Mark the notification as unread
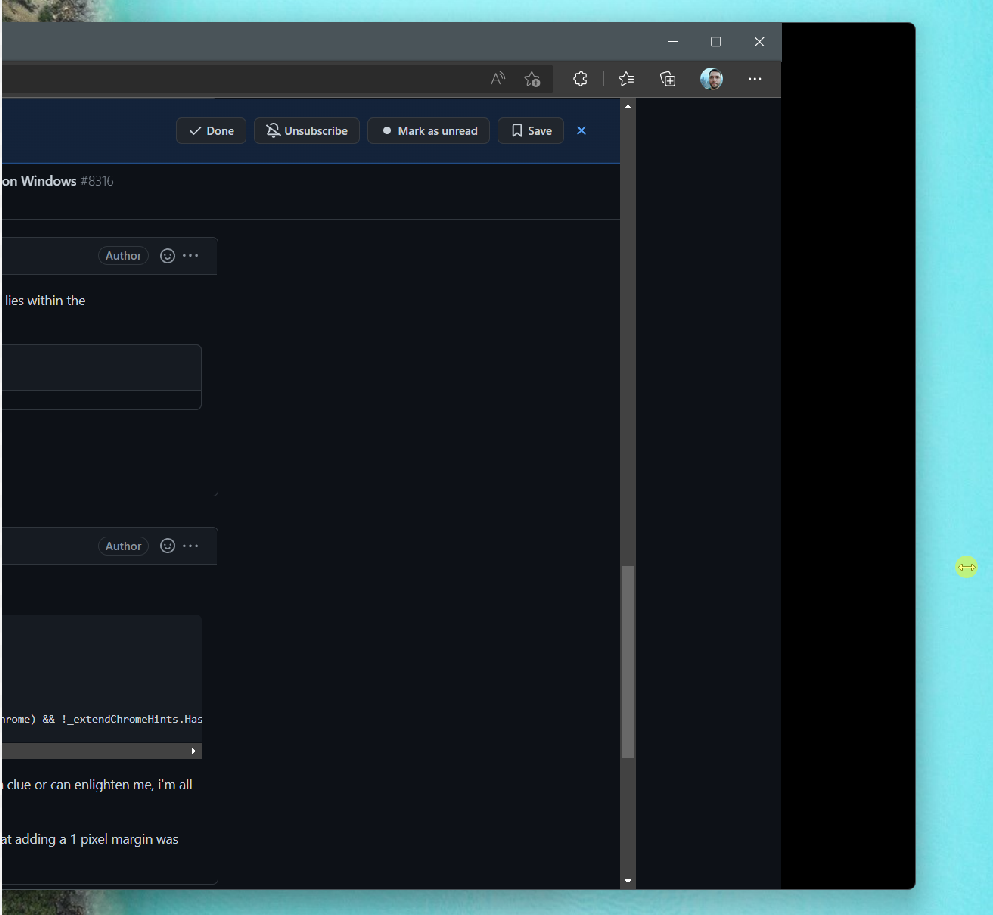 [x=428, y=130]
